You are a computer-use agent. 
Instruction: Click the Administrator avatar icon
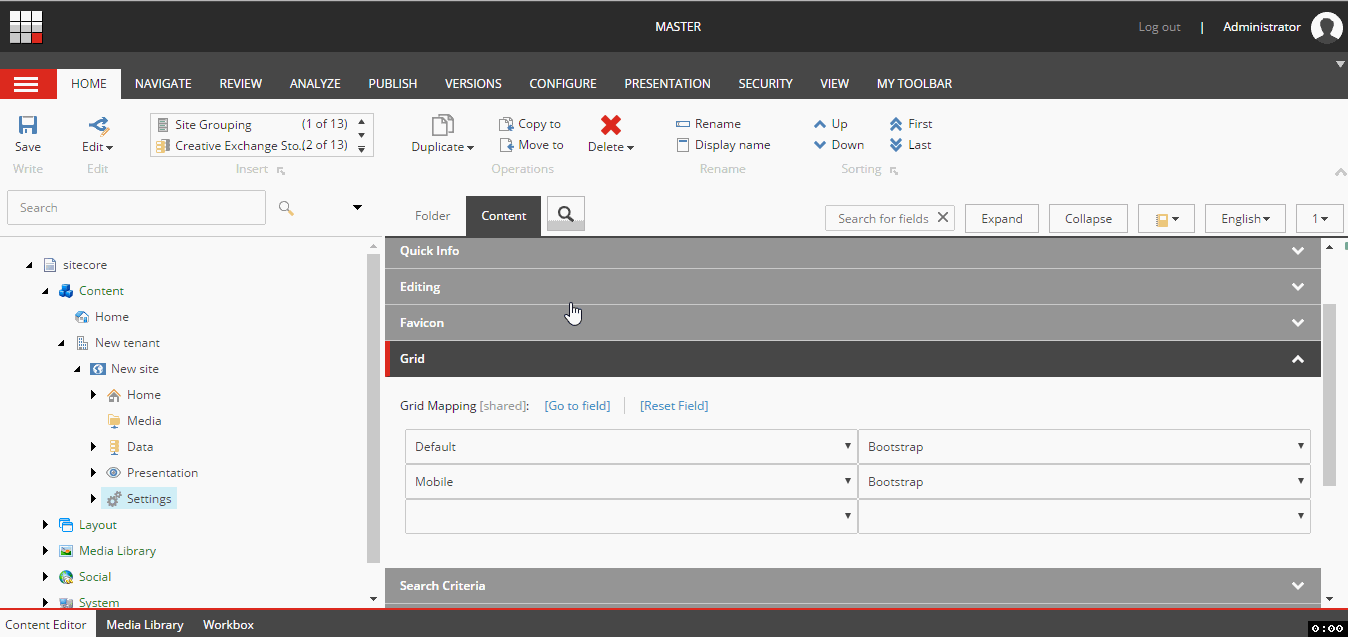tap(1326, 27)
